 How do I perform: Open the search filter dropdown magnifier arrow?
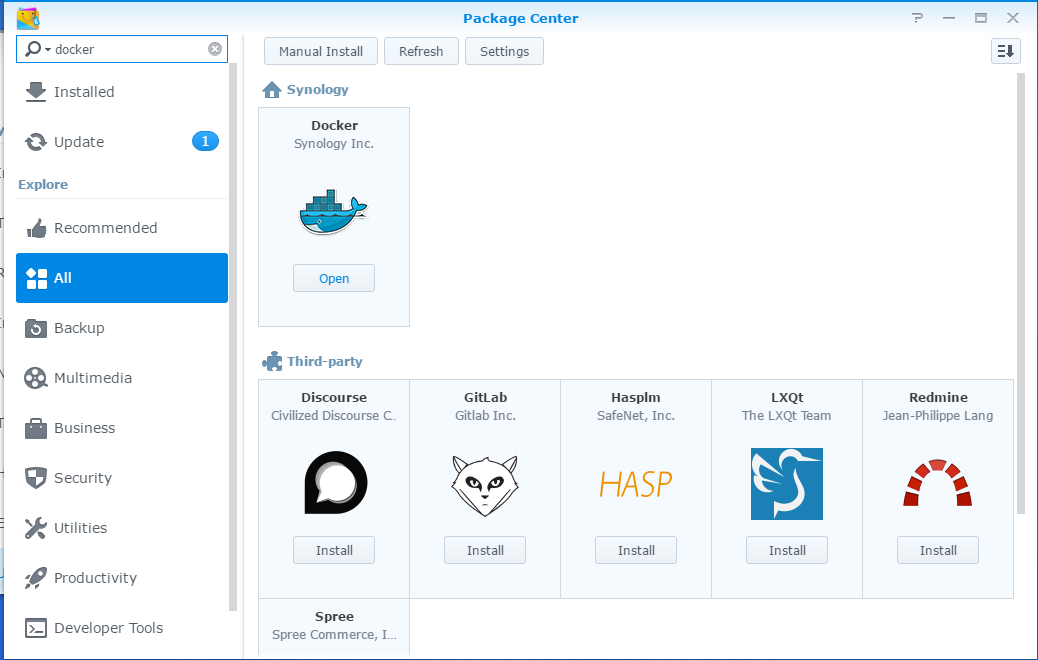(38, 49)
